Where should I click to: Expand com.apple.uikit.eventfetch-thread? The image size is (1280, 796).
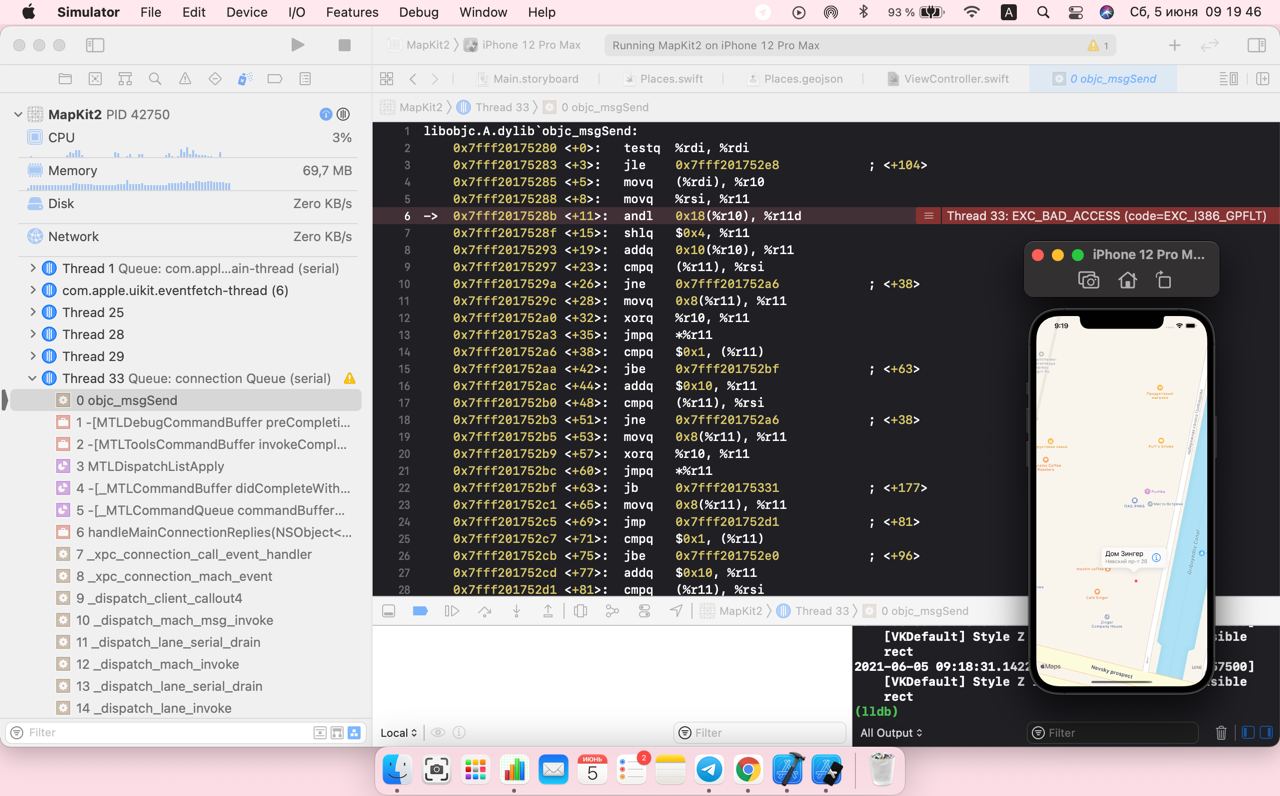[33, 290]
